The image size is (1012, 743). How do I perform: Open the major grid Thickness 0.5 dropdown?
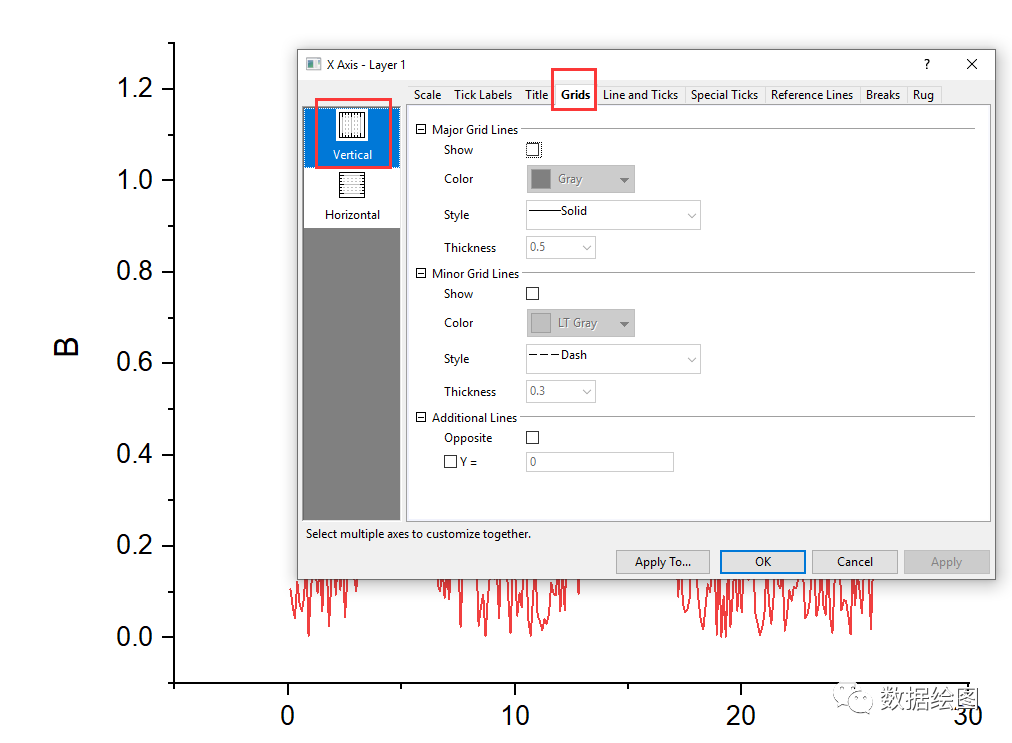click(x=561, y=247)
